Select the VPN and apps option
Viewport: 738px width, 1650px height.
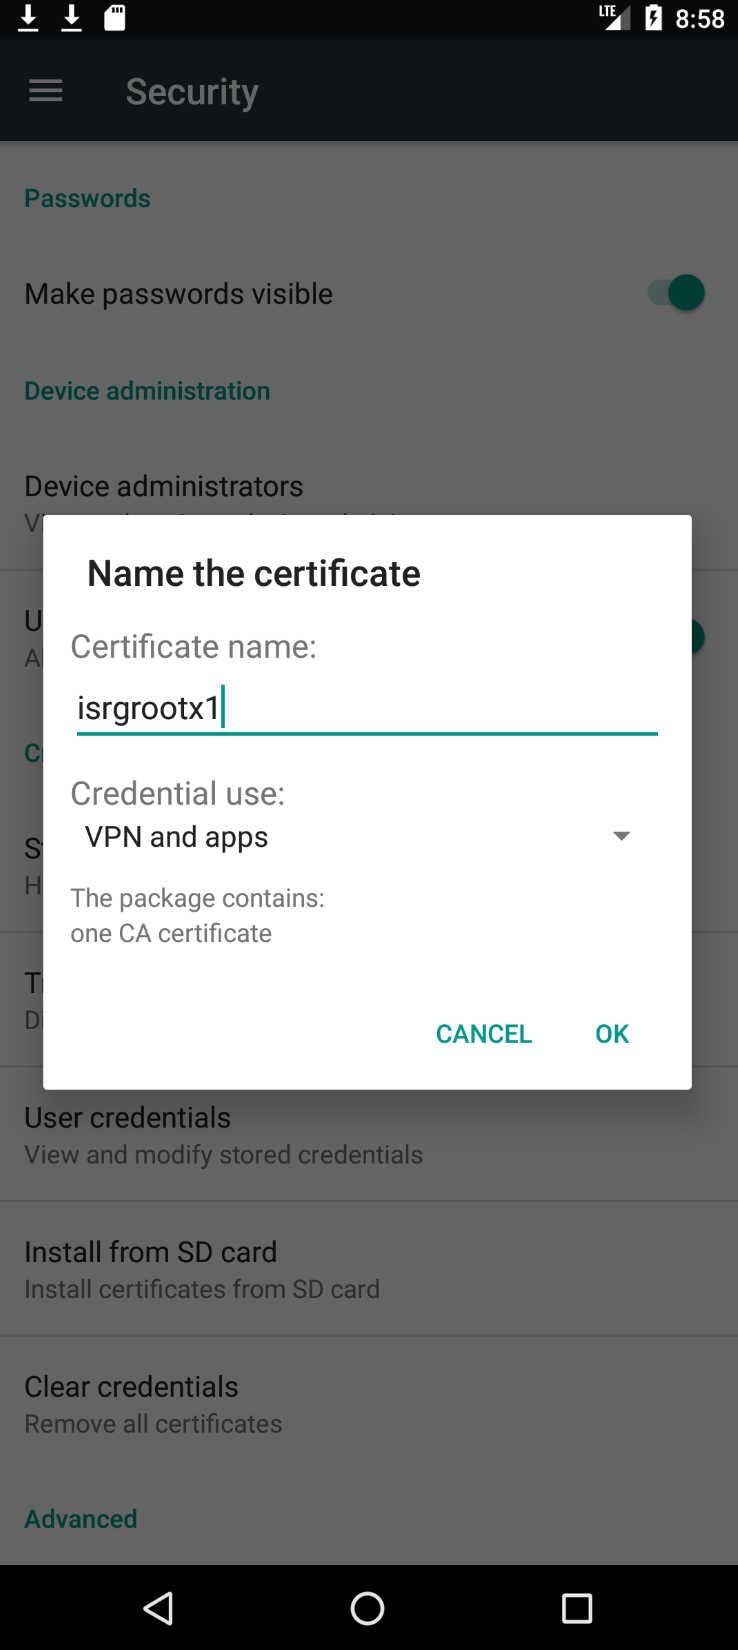point(177,837)
